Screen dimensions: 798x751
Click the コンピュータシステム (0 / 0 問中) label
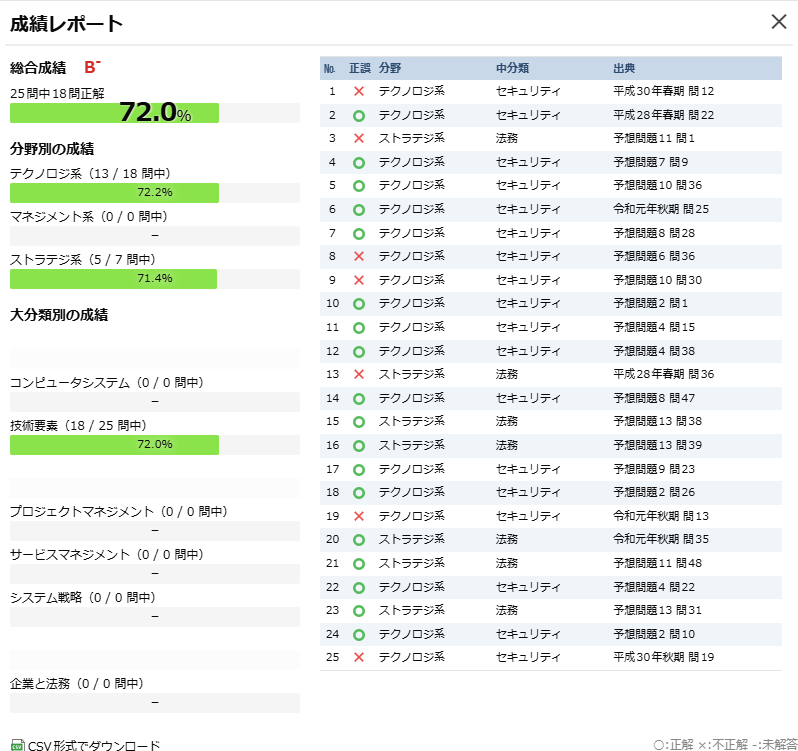(107, 382)
